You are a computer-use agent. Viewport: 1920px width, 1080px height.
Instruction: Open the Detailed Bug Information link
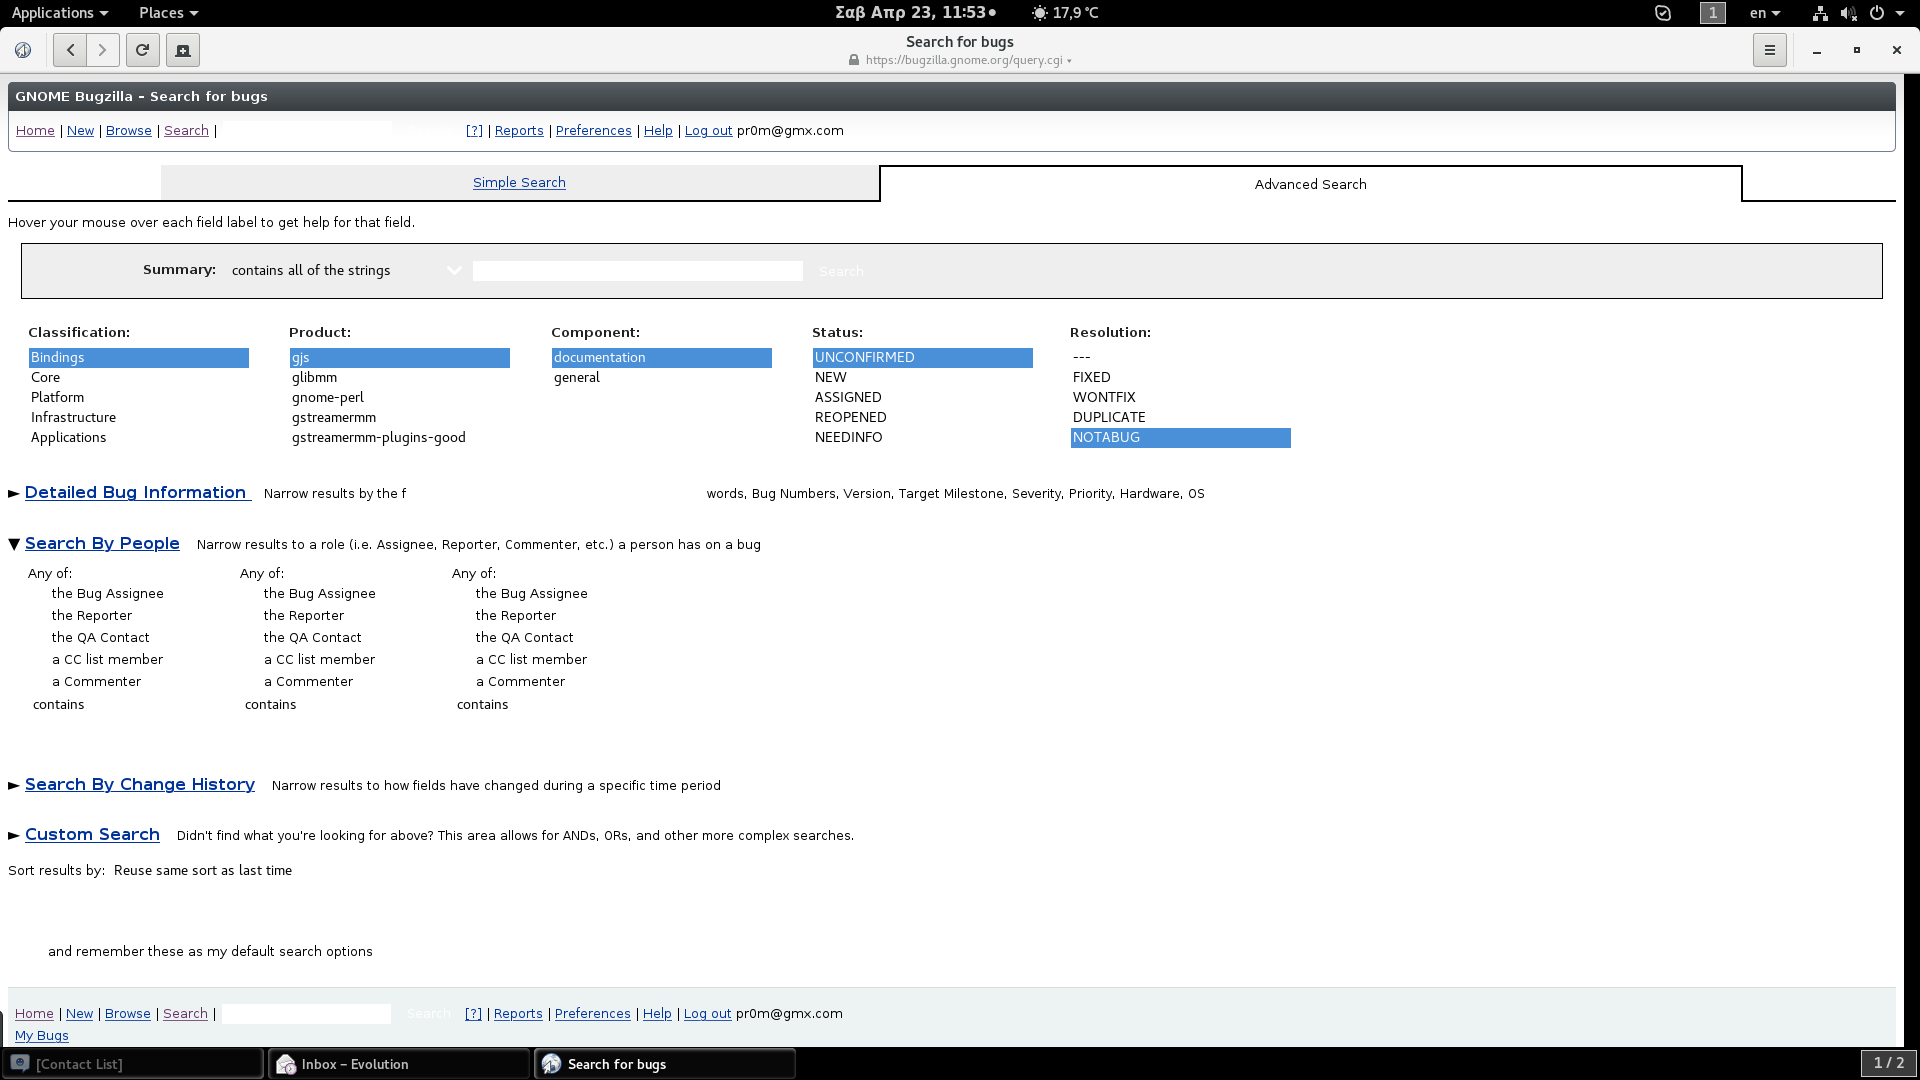(x=135, y=492)
